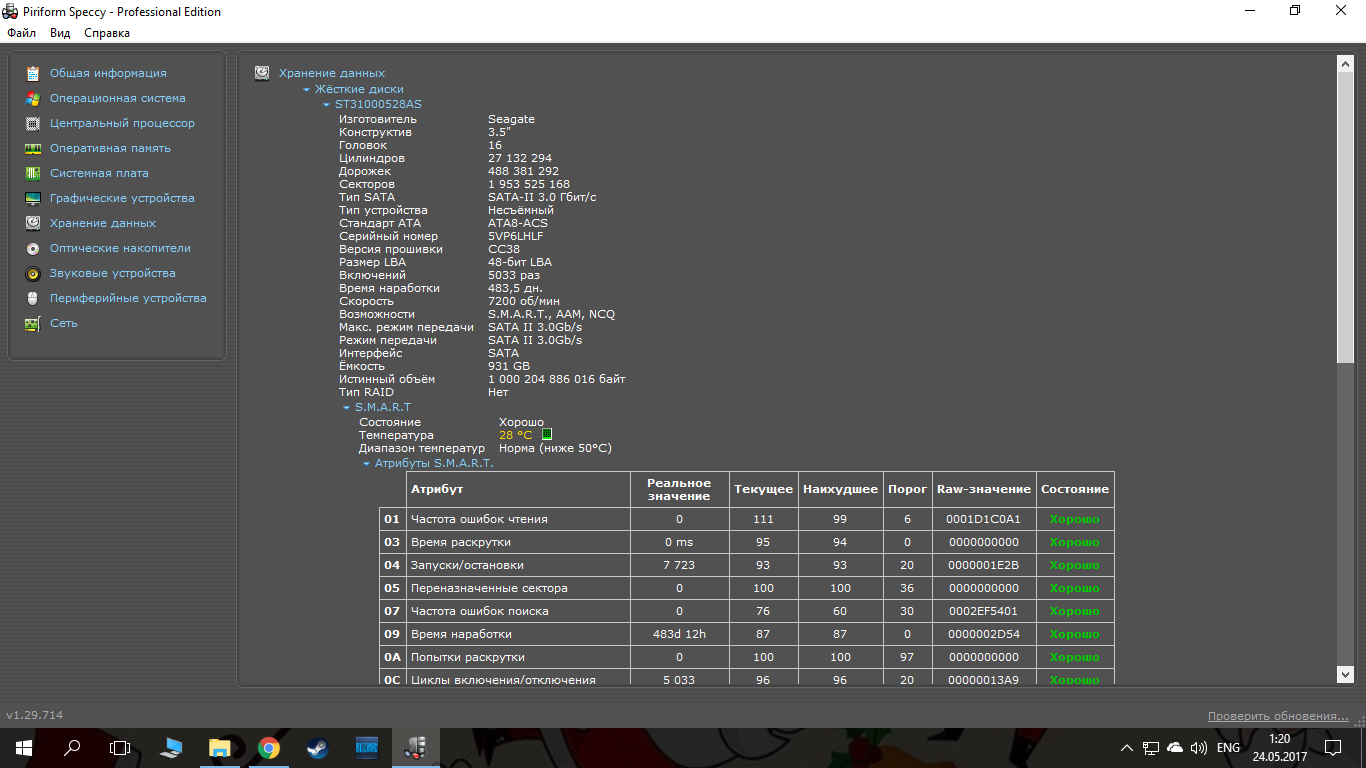Viewport: 1366px width, 768px height.
Task: Open the clock showing 1:20 24.05.2017
Action: [1279, 747]
